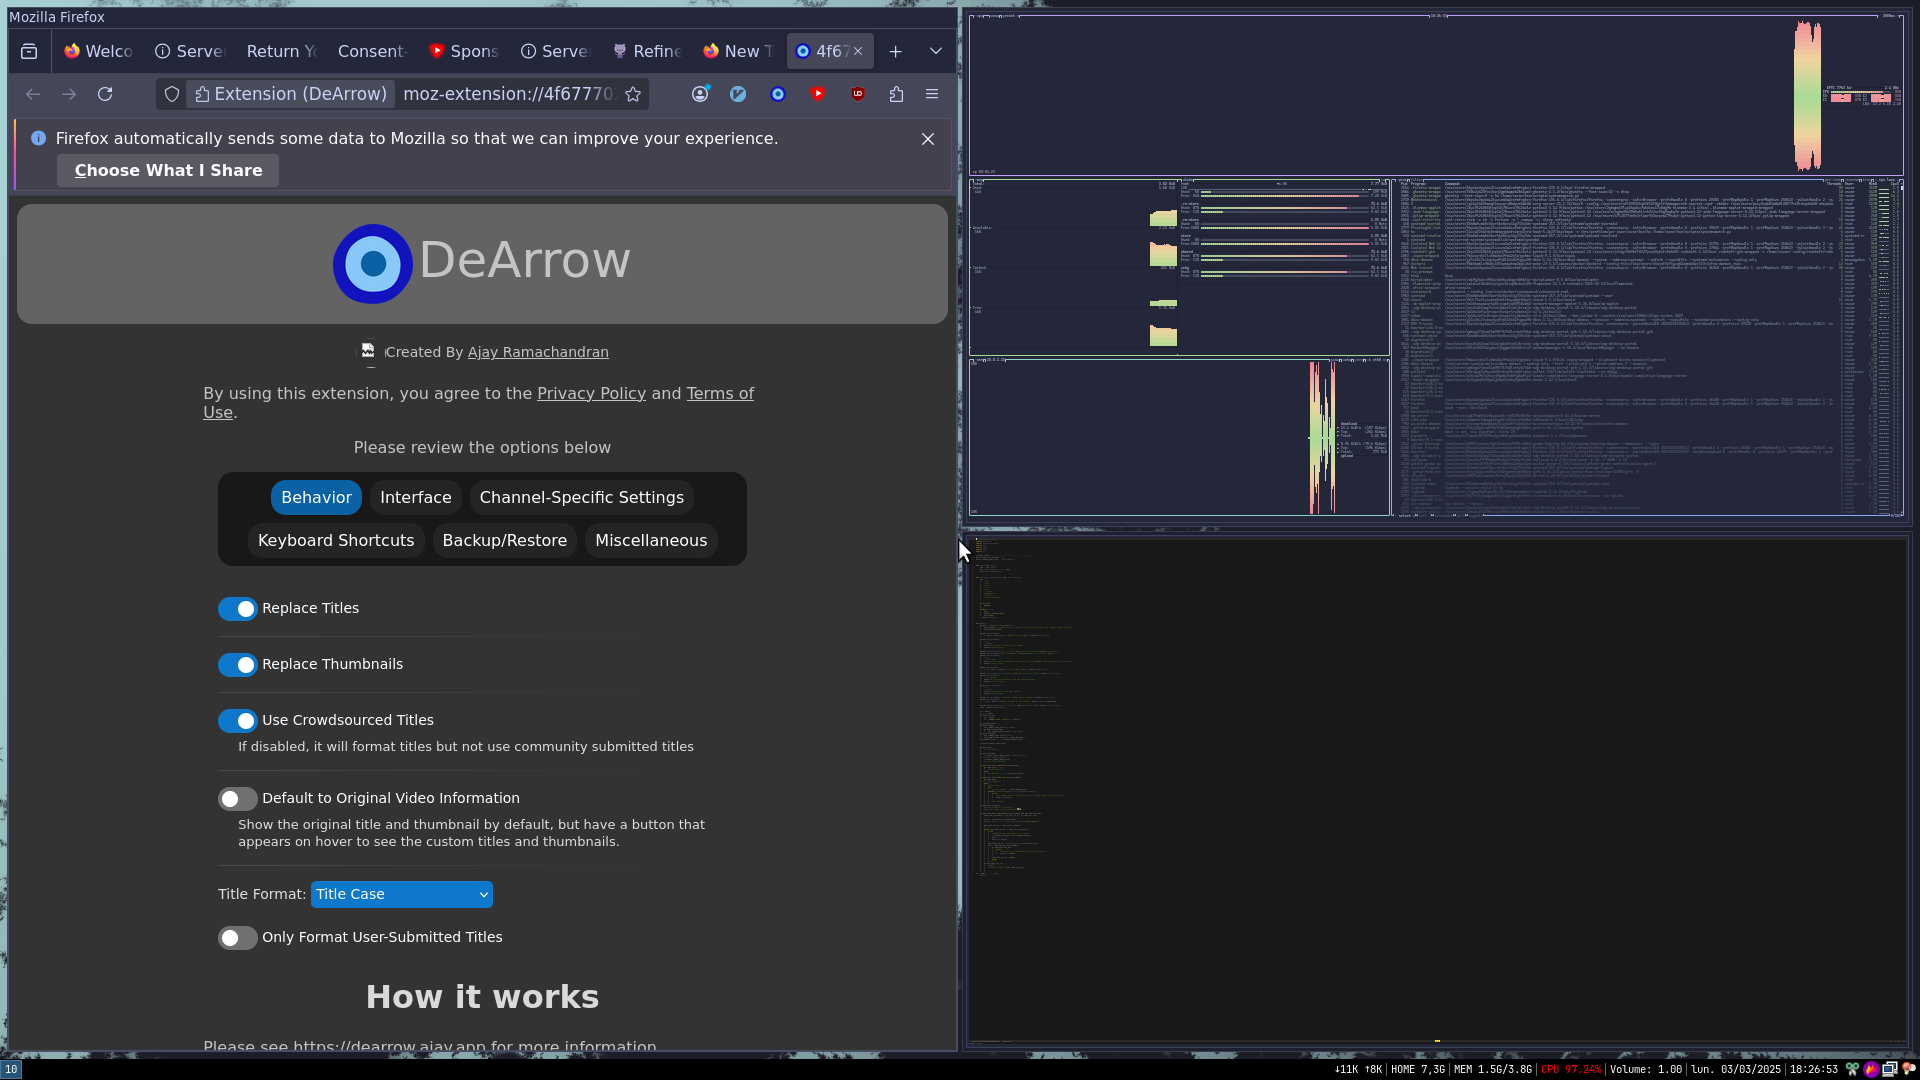This screenshot has height=1080, width=1920.
Task: Open the SponsorBlock toolbar extension icon
Action: pyautogui.click(x=818, y=94)
